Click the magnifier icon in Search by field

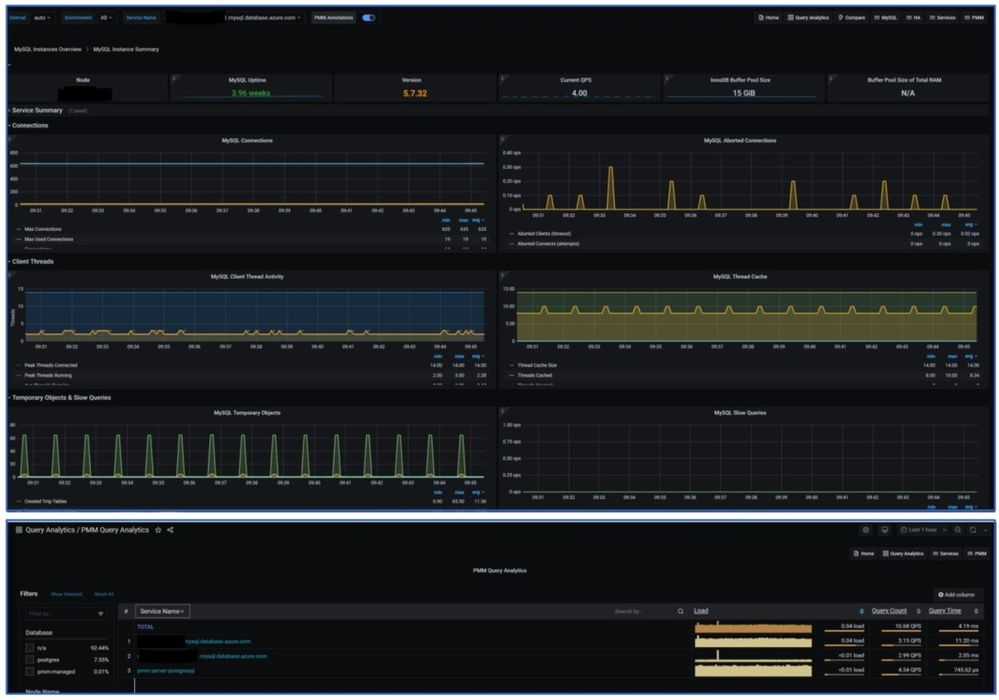680,611
